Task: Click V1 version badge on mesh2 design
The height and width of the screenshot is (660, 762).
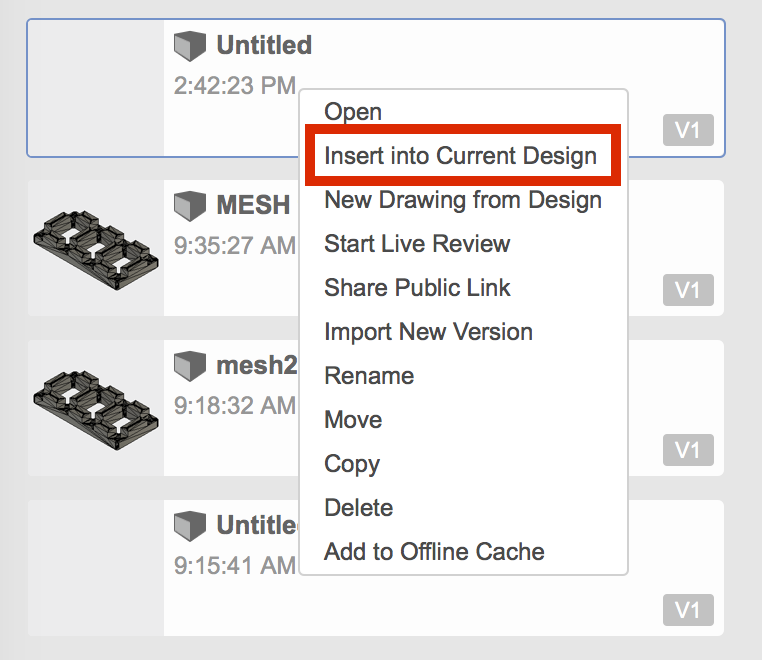Action: coord(687,450)
